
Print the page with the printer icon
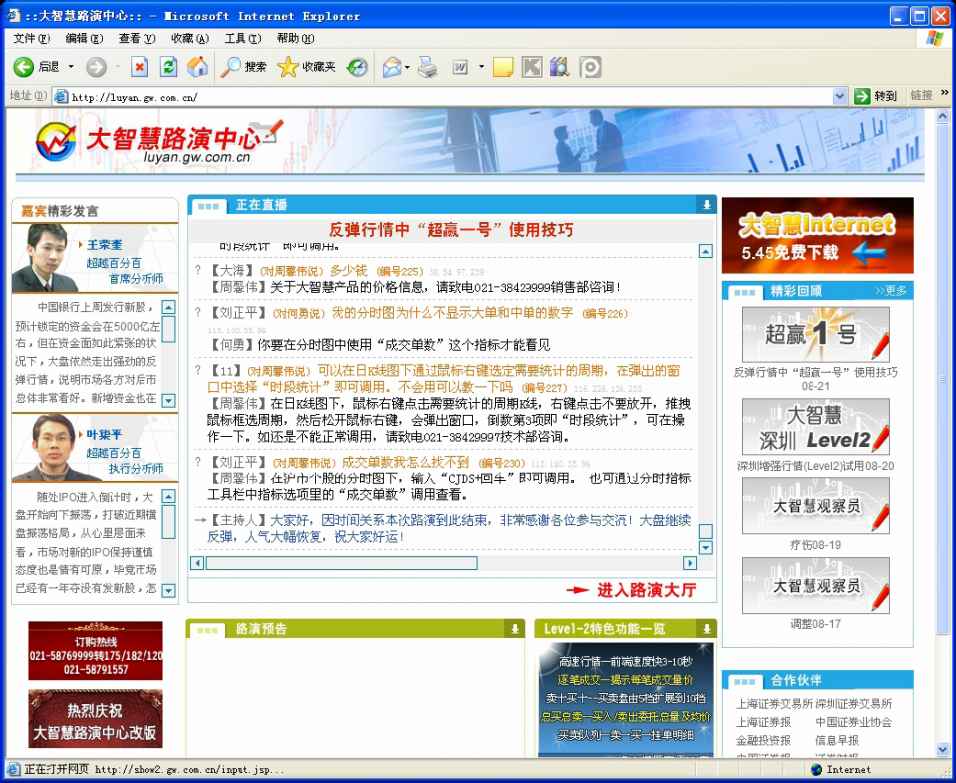pyautogui.click(x=428, y=66)
